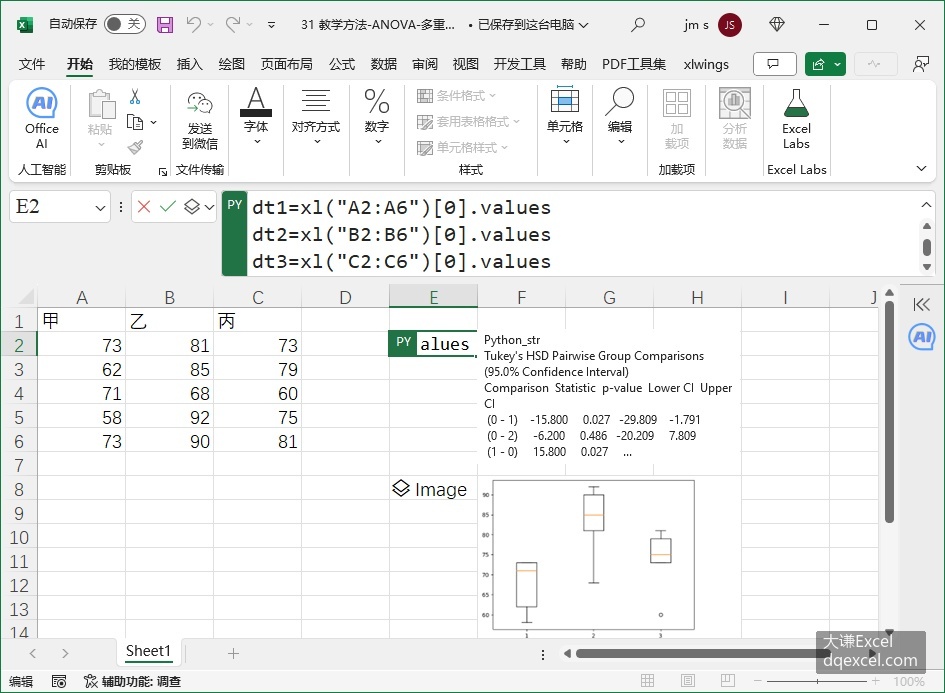Image resolution: width=945 pixels, height=693 pixels.
Task: Open the Comments speech bubble button
Action: coord(774,64)
